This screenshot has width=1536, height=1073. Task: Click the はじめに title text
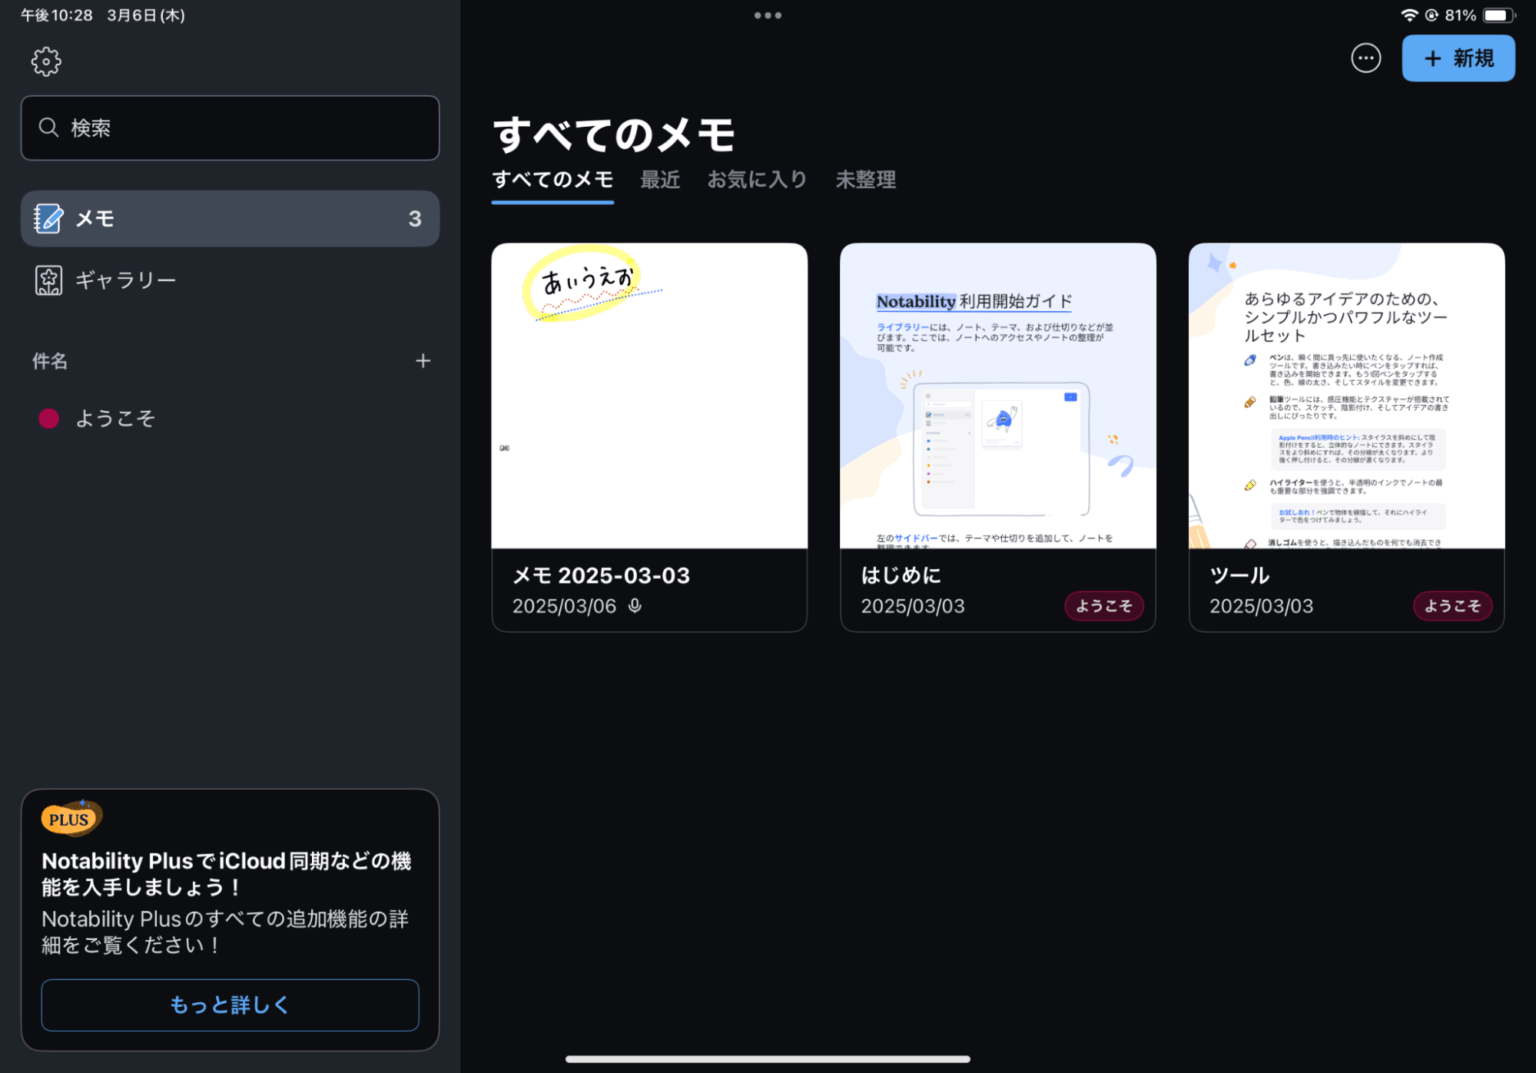[901, 575]
